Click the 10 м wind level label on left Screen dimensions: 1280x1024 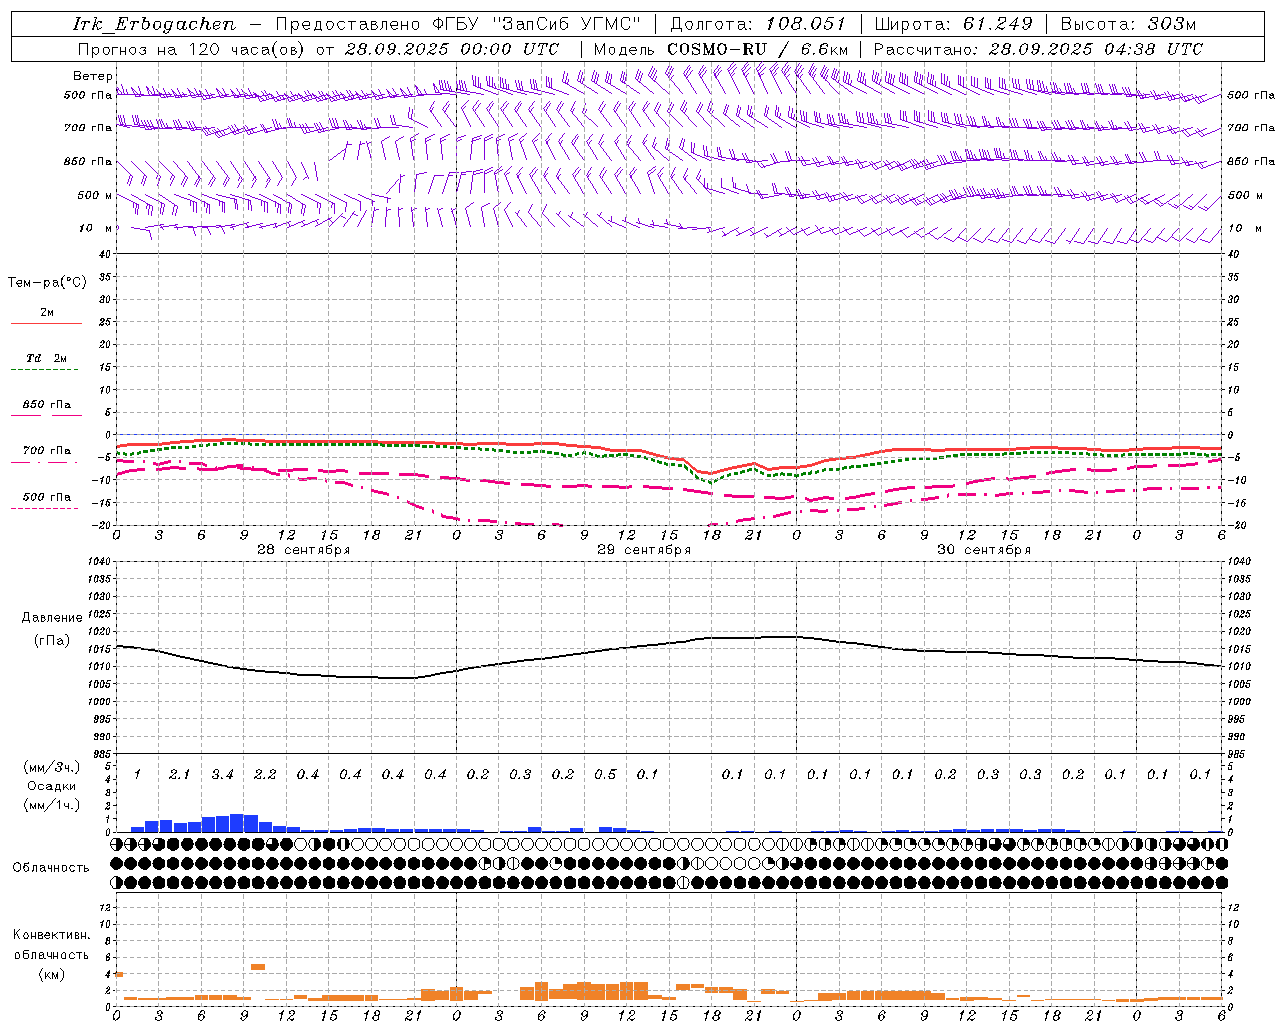coord(95,229)
